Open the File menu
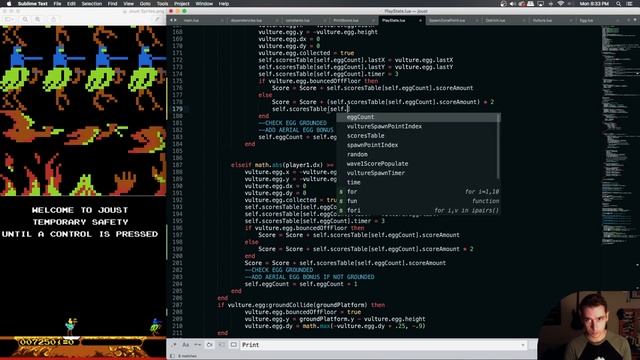Viewport: 640px width, 360px height. point(57,4)
